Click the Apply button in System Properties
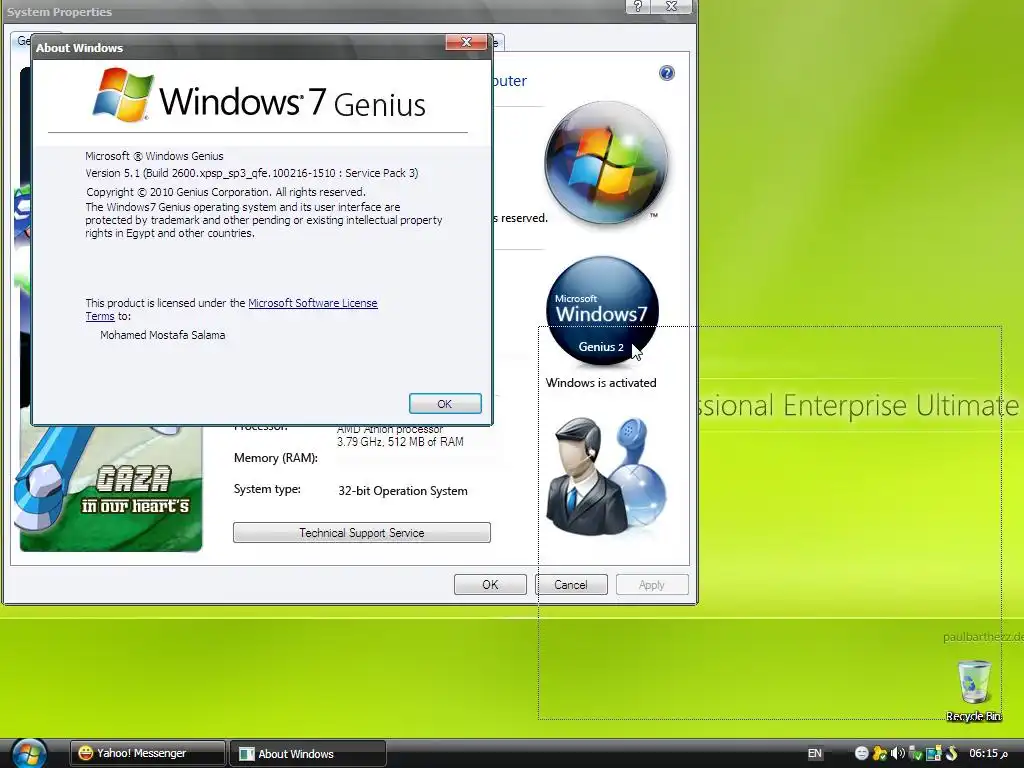The width and height of the screenshot is (1024, 768). click(652, 584)
